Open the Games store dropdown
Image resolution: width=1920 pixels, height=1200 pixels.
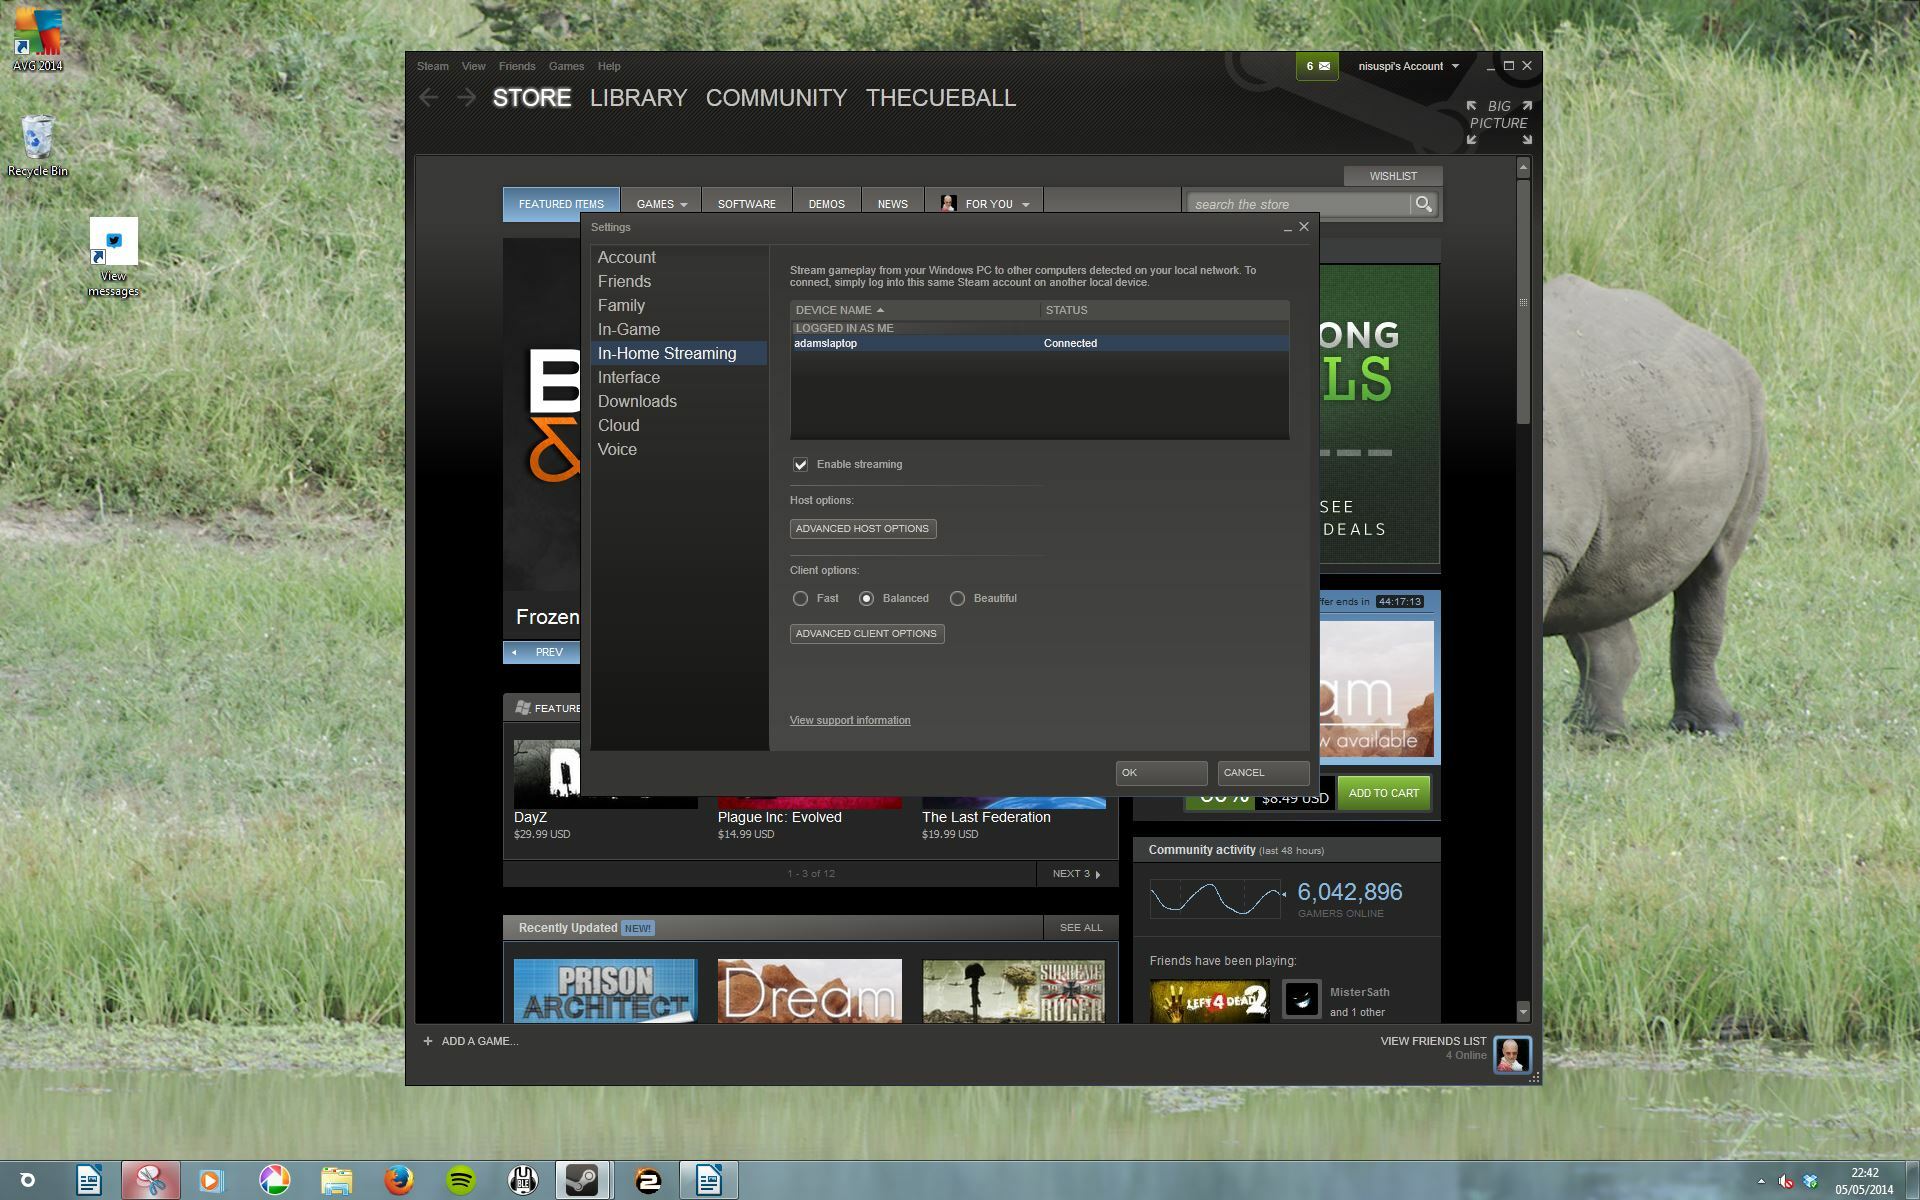pos(661,204)
